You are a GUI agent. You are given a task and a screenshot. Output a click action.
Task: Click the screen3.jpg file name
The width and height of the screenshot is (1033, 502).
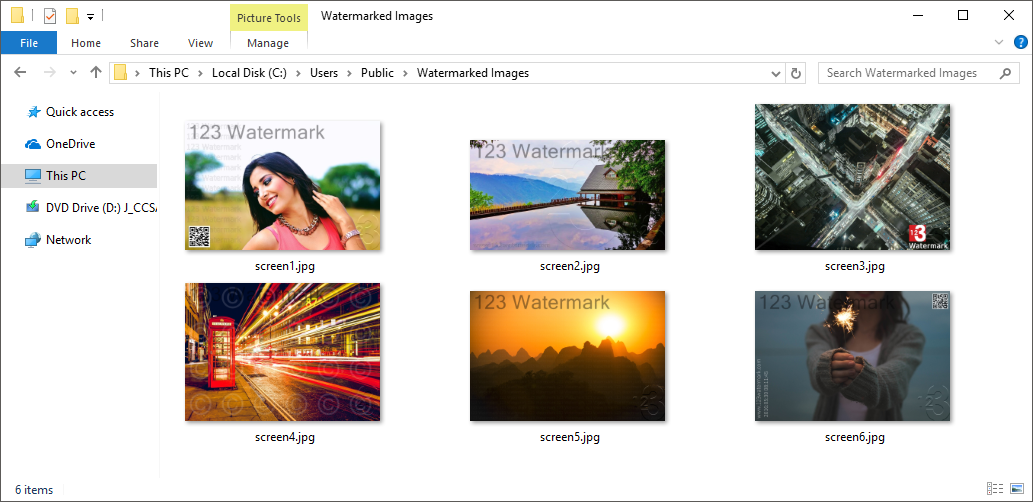854,267
